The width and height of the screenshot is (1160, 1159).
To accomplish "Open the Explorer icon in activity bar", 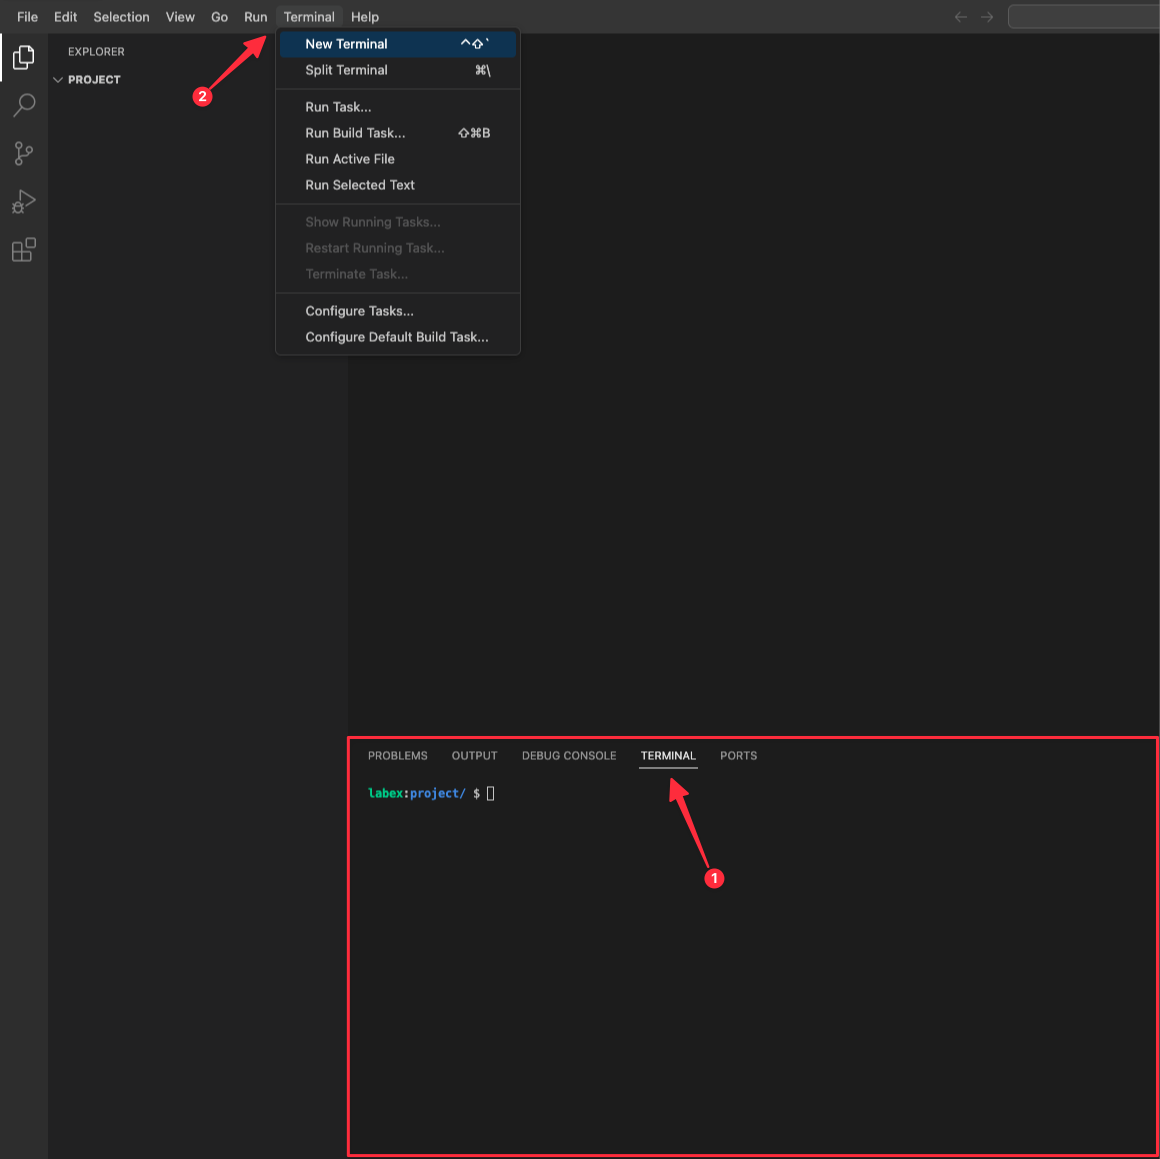I will click(x=24, y=57).
